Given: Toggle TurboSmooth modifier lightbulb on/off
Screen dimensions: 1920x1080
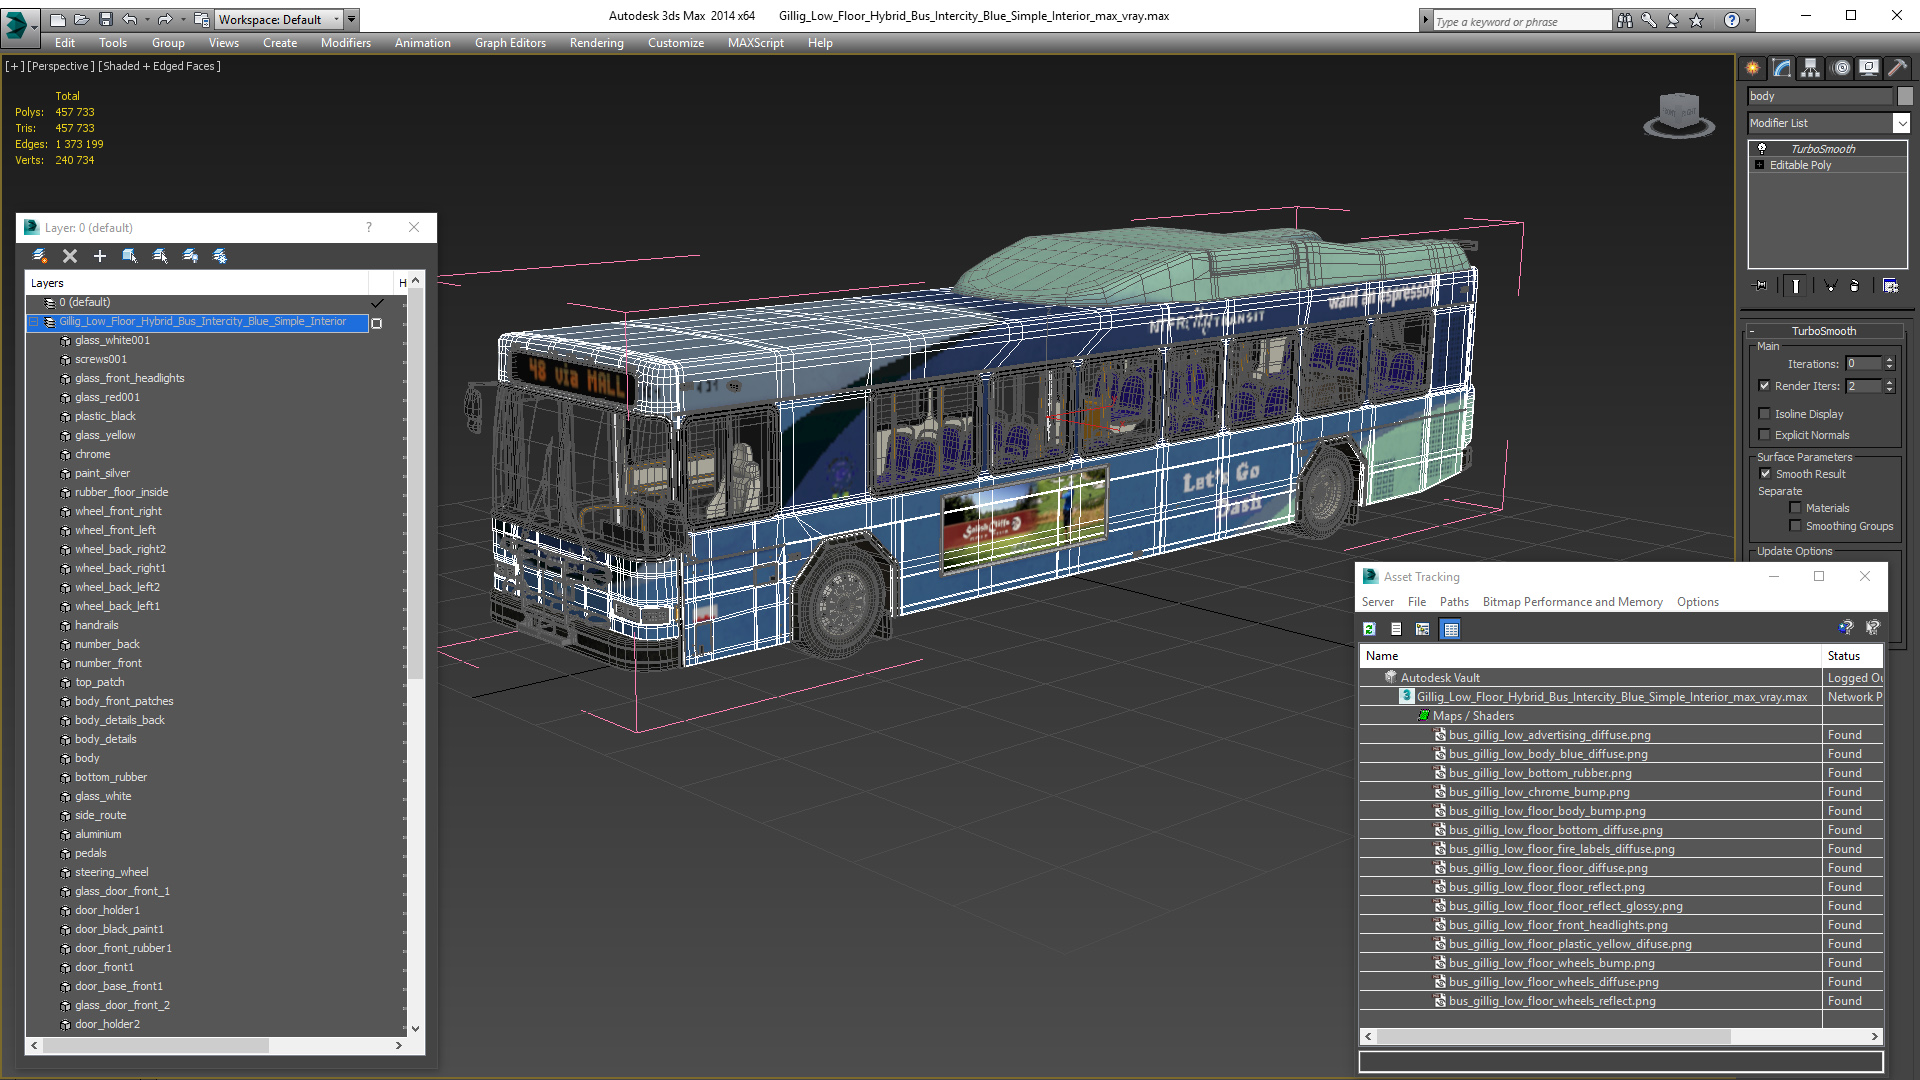Looking at the screenshot, I should click(1762, 148).
